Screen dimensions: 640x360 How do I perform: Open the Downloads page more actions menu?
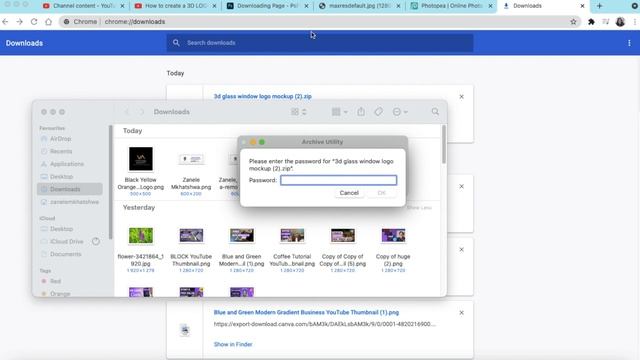[629, 43]
